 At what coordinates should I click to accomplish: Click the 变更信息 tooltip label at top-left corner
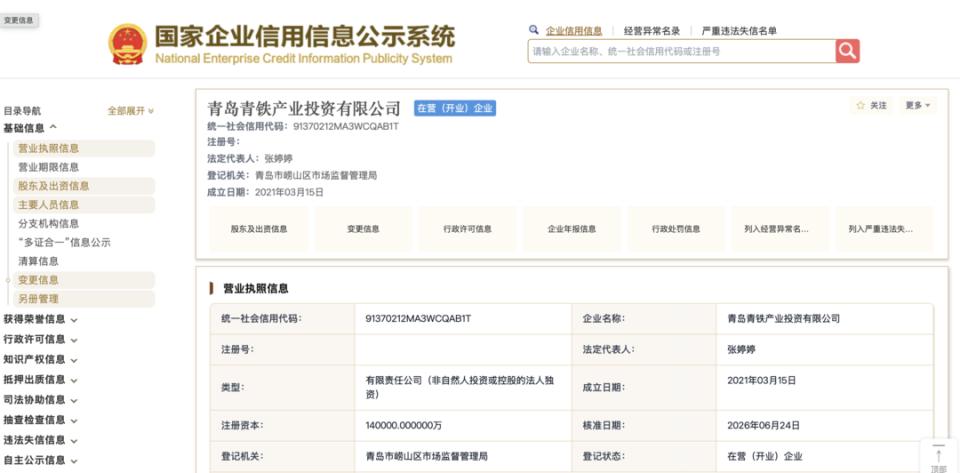click(x=20, y=20)
